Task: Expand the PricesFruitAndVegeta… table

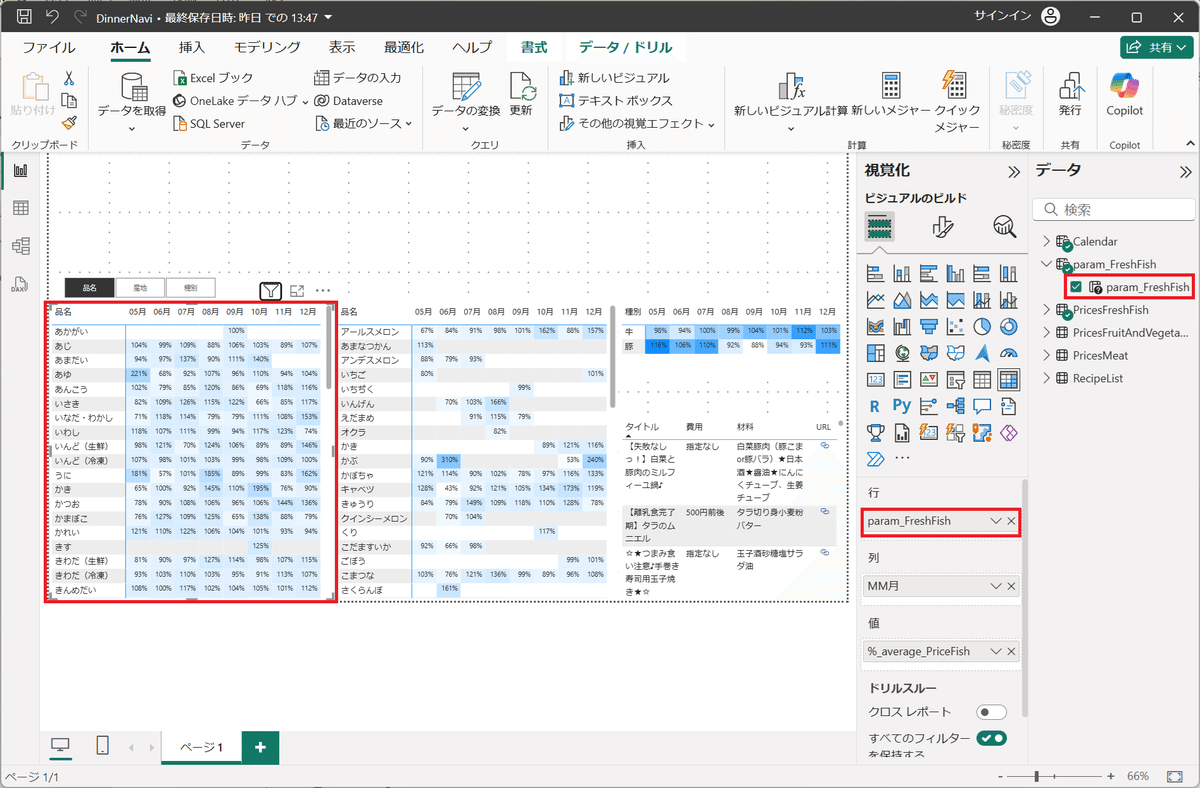Action: click(x=1047, y=332)
